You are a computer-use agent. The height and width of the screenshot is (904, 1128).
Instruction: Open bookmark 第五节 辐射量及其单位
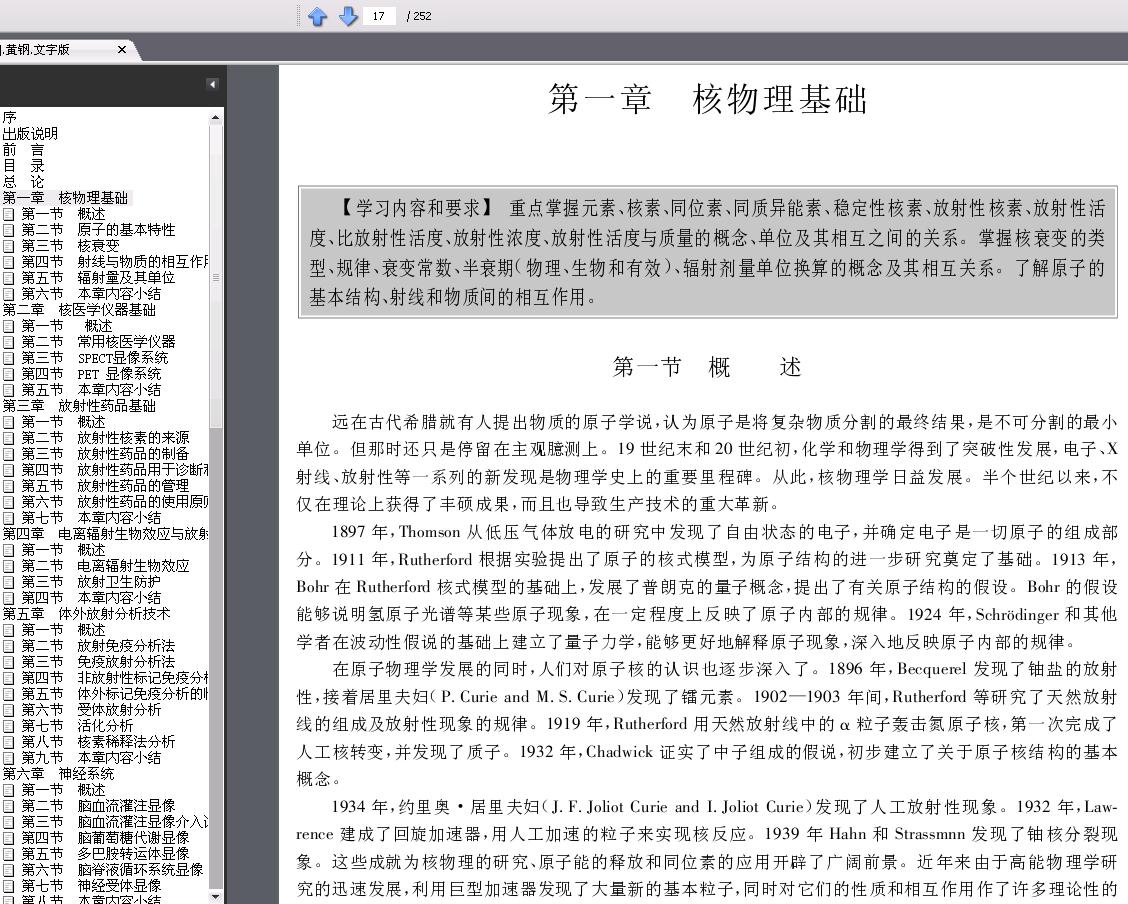tap(98, 278)
